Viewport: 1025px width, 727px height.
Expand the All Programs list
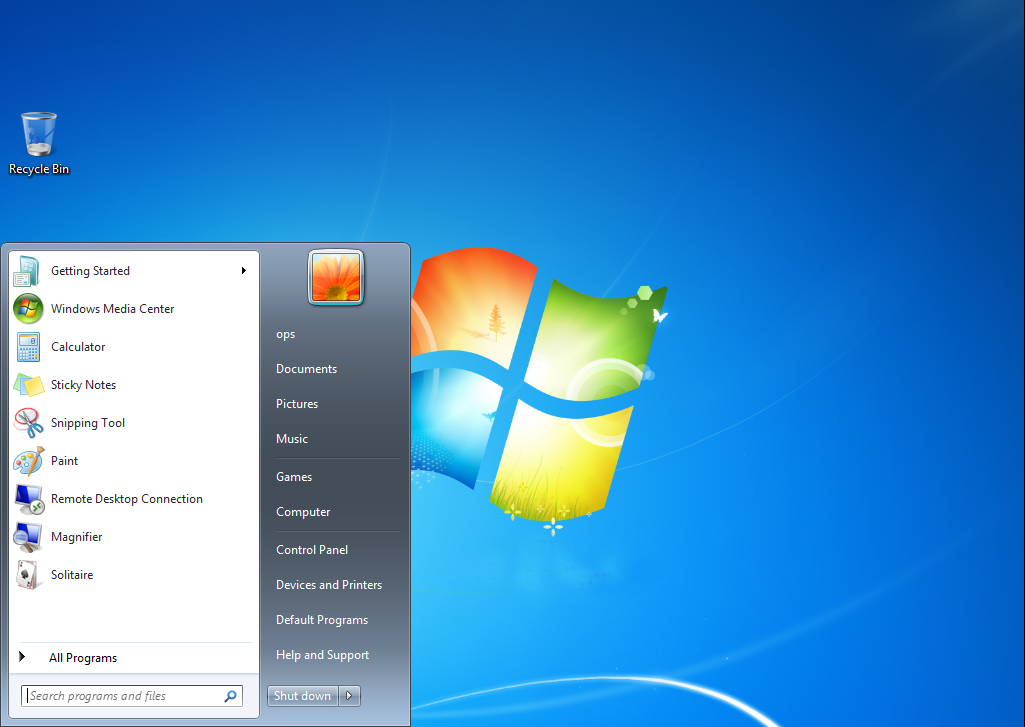pyautogui.click(x=83, y=658)
